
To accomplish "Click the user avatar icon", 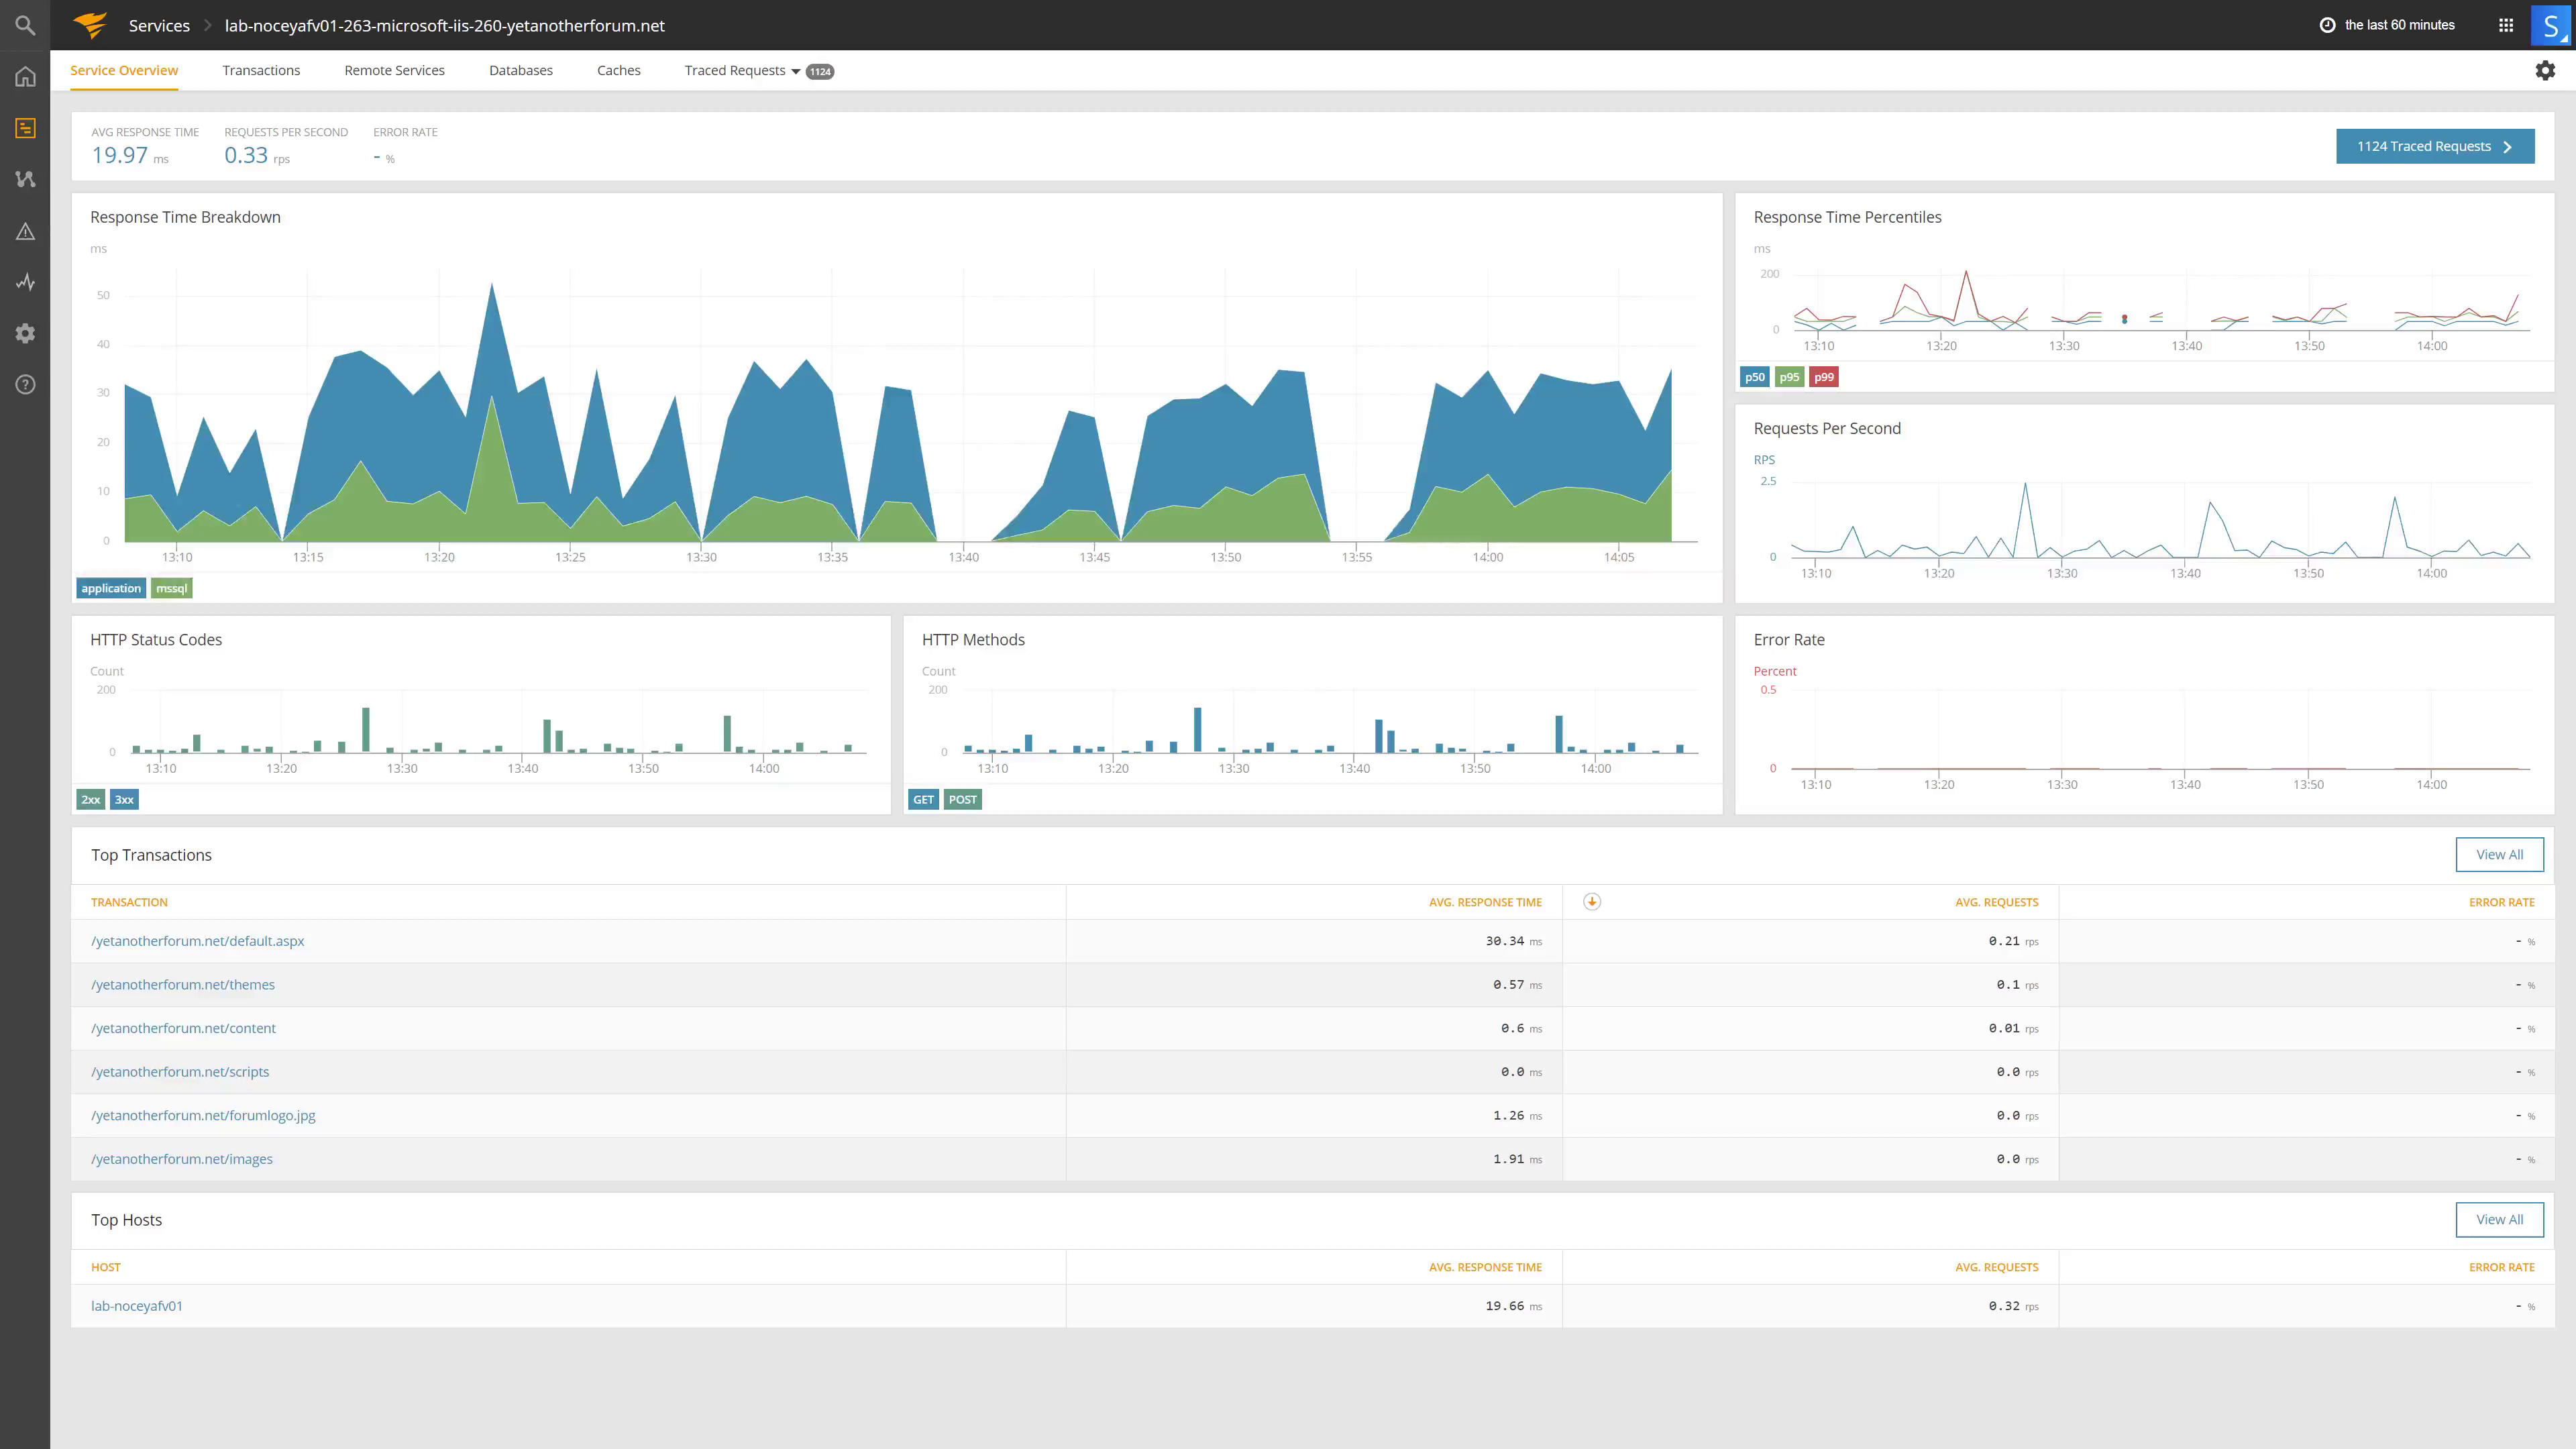I will (x=2551, y=25).
